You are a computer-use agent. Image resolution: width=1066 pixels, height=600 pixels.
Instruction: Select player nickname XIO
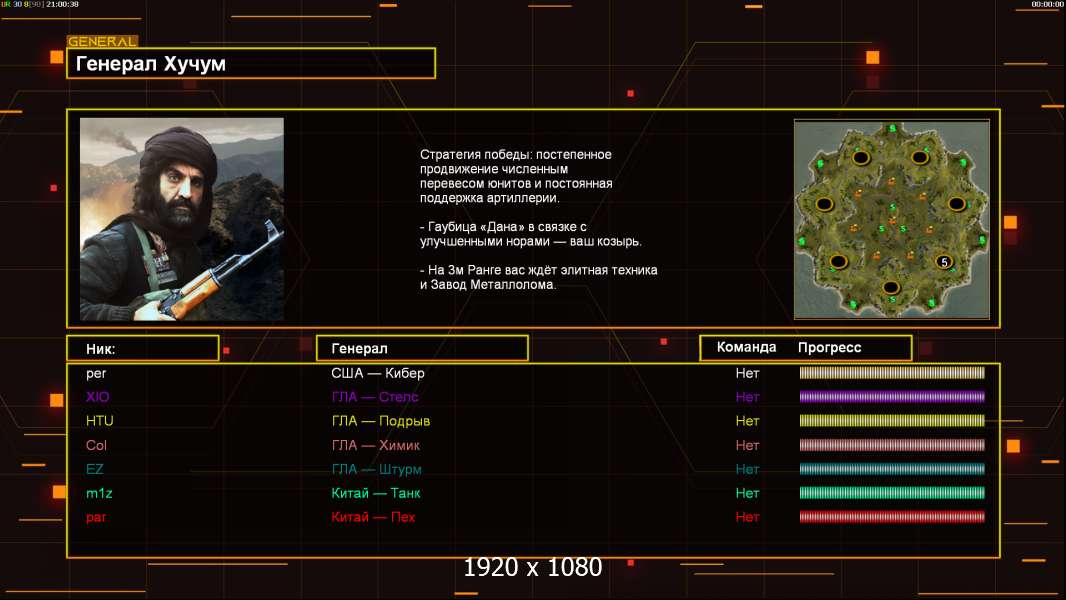click(x=98, y=397)
